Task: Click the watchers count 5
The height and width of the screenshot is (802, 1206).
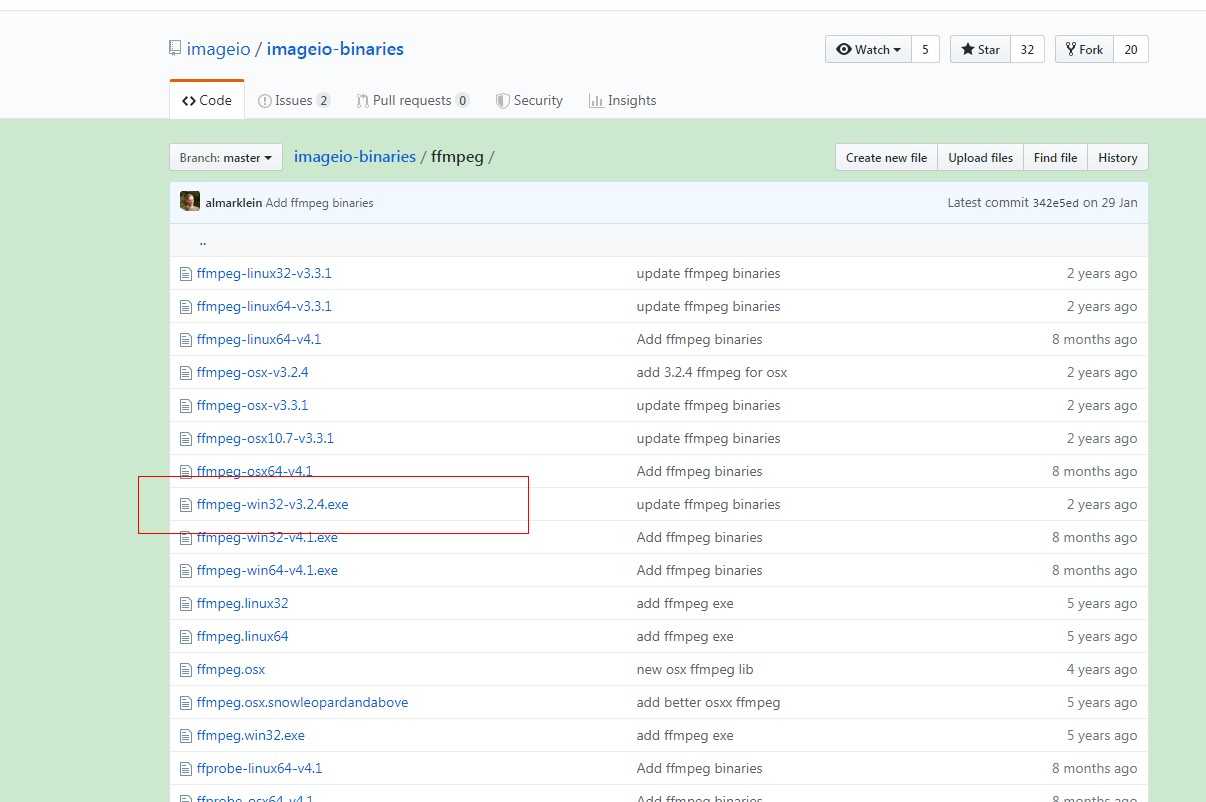Action: (925, 49)
